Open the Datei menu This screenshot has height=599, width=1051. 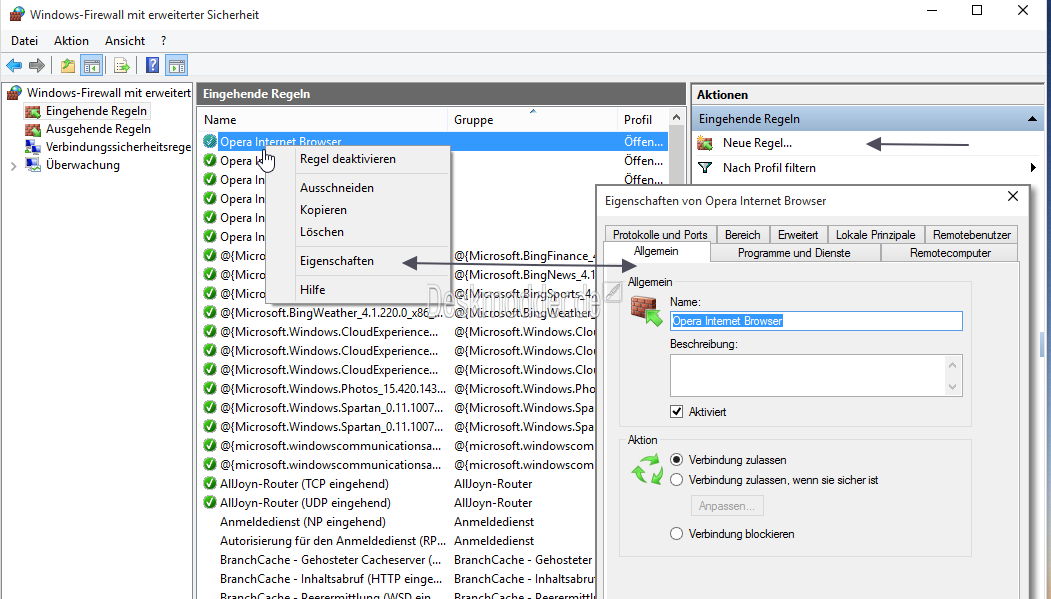[24, 41]
